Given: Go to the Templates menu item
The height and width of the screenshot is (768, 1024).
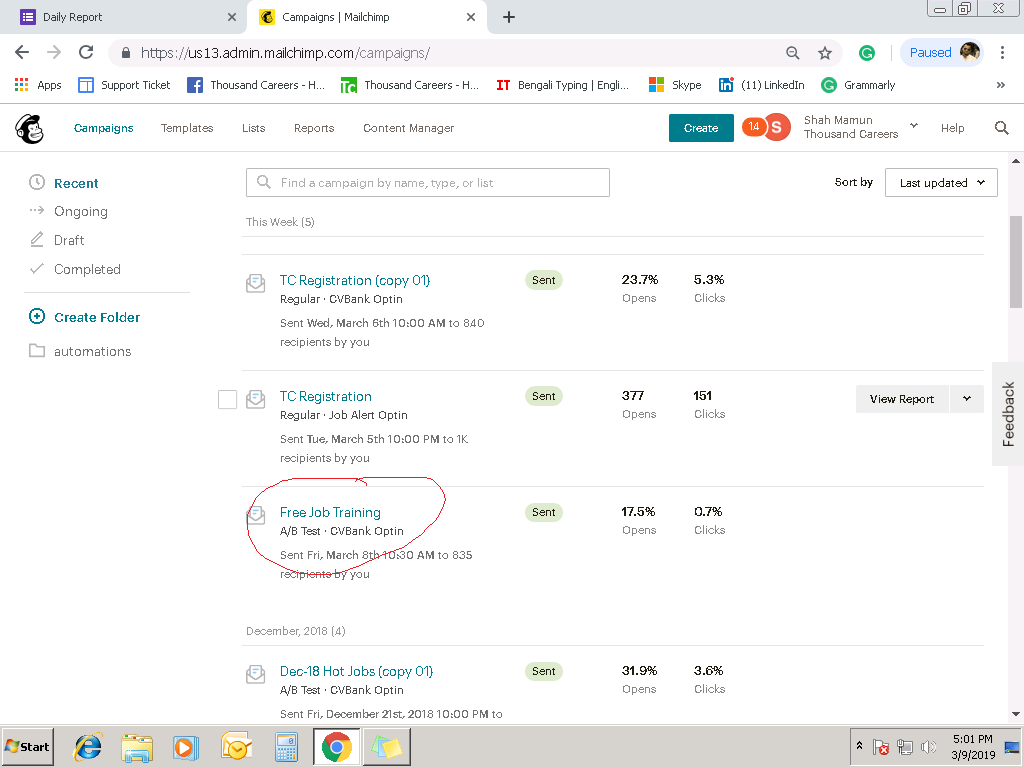Looking at the screenshot, I should click(187, 128).
